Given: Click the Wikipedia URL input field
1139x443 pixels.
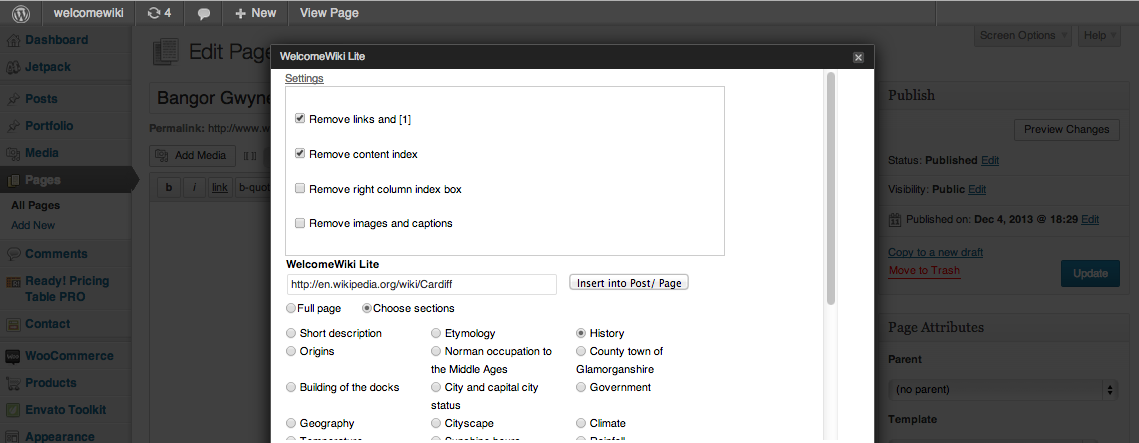Looking at the screenshot, I should [x=422, y=284].
